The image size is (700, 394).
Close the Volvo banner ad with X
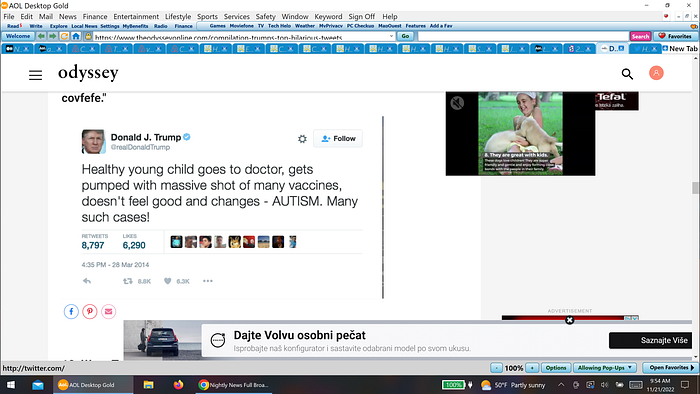pos(569,320)
